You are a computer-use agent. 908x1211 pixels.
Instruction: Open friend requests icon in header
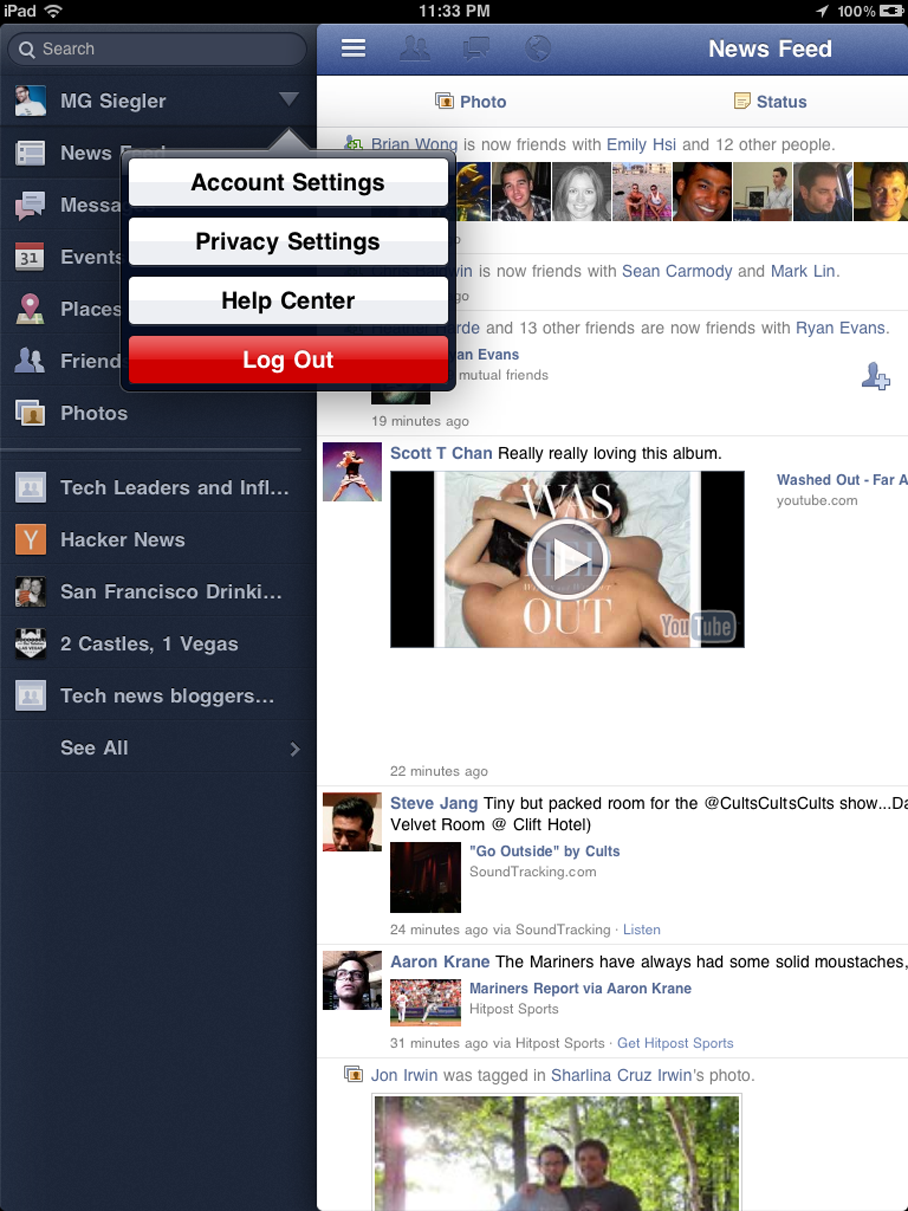(x=415, y=49)
